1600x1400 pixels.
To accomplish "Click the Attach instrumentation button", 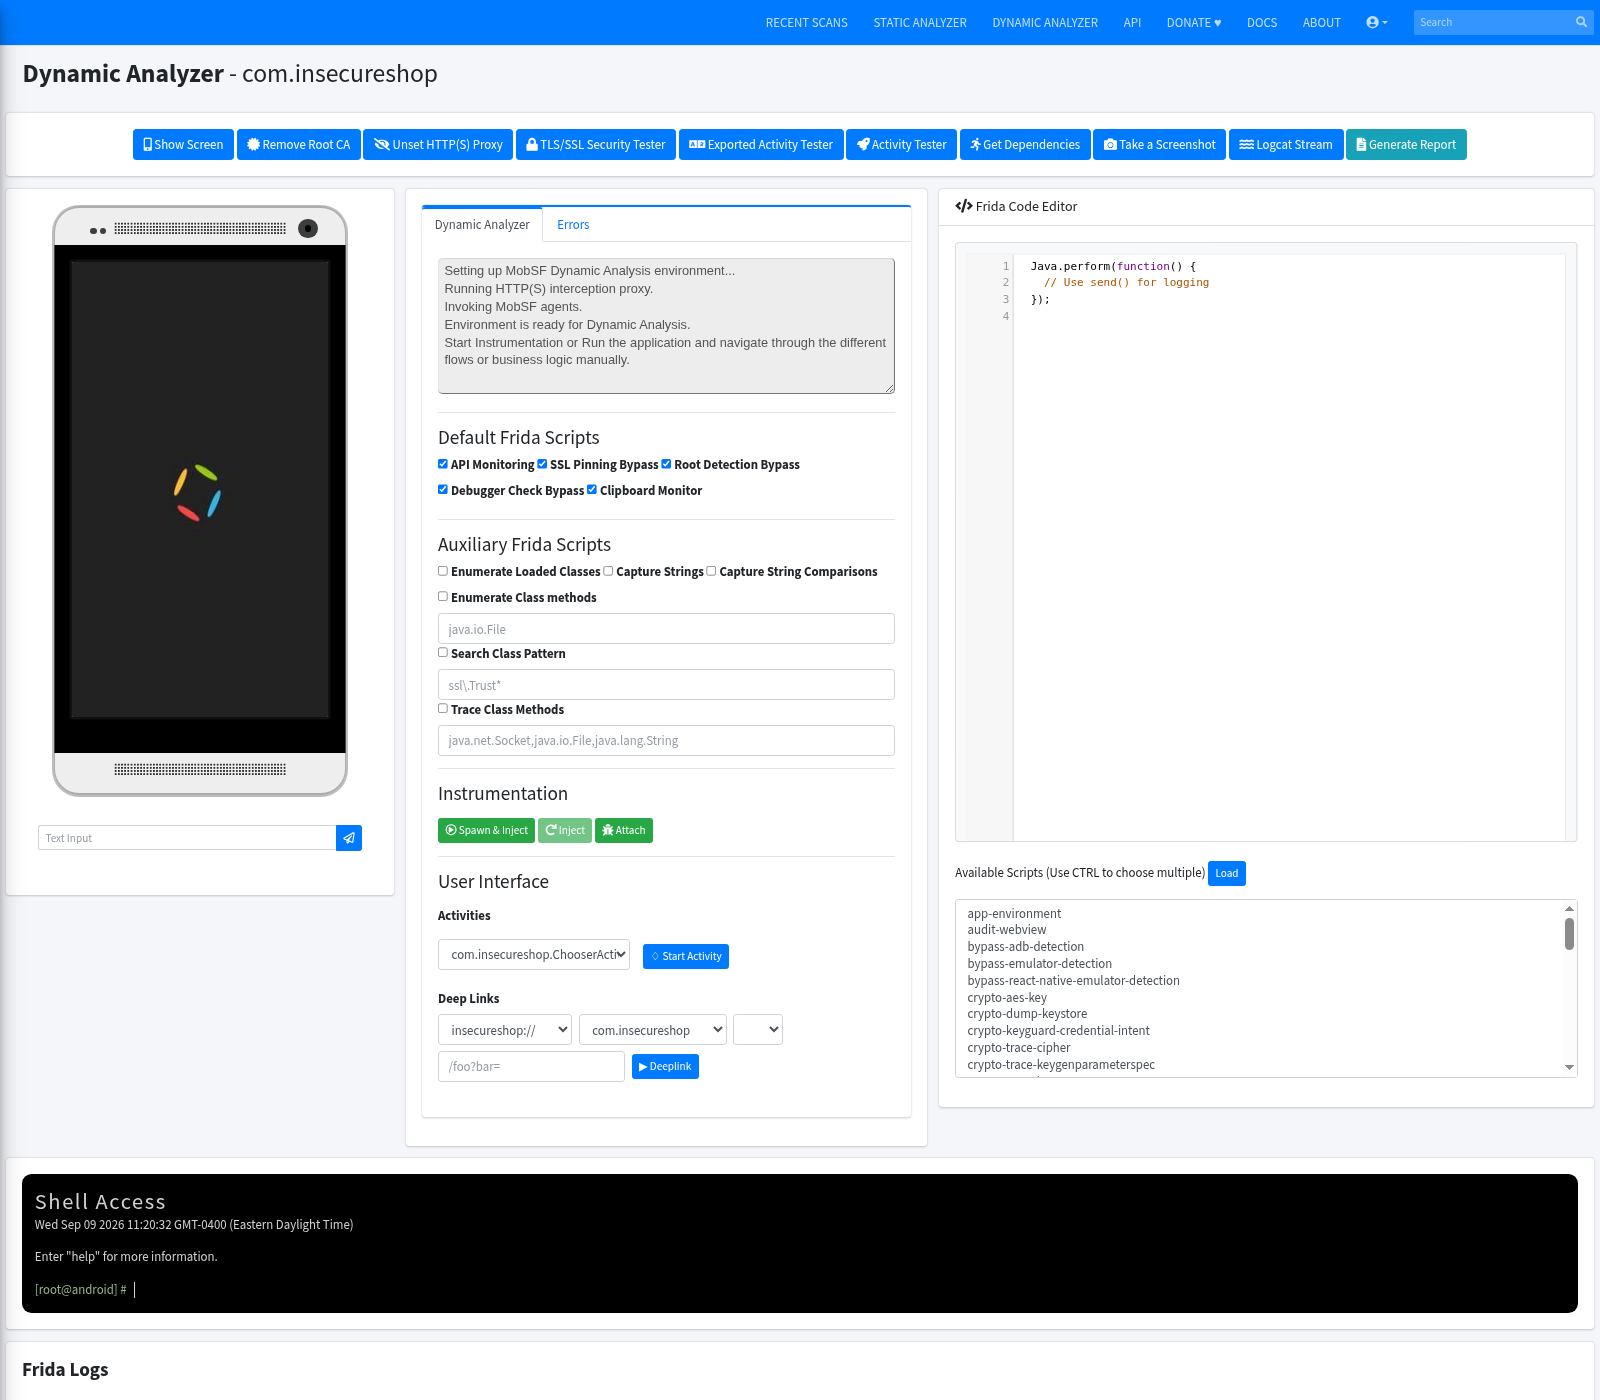I will (624, 831).
